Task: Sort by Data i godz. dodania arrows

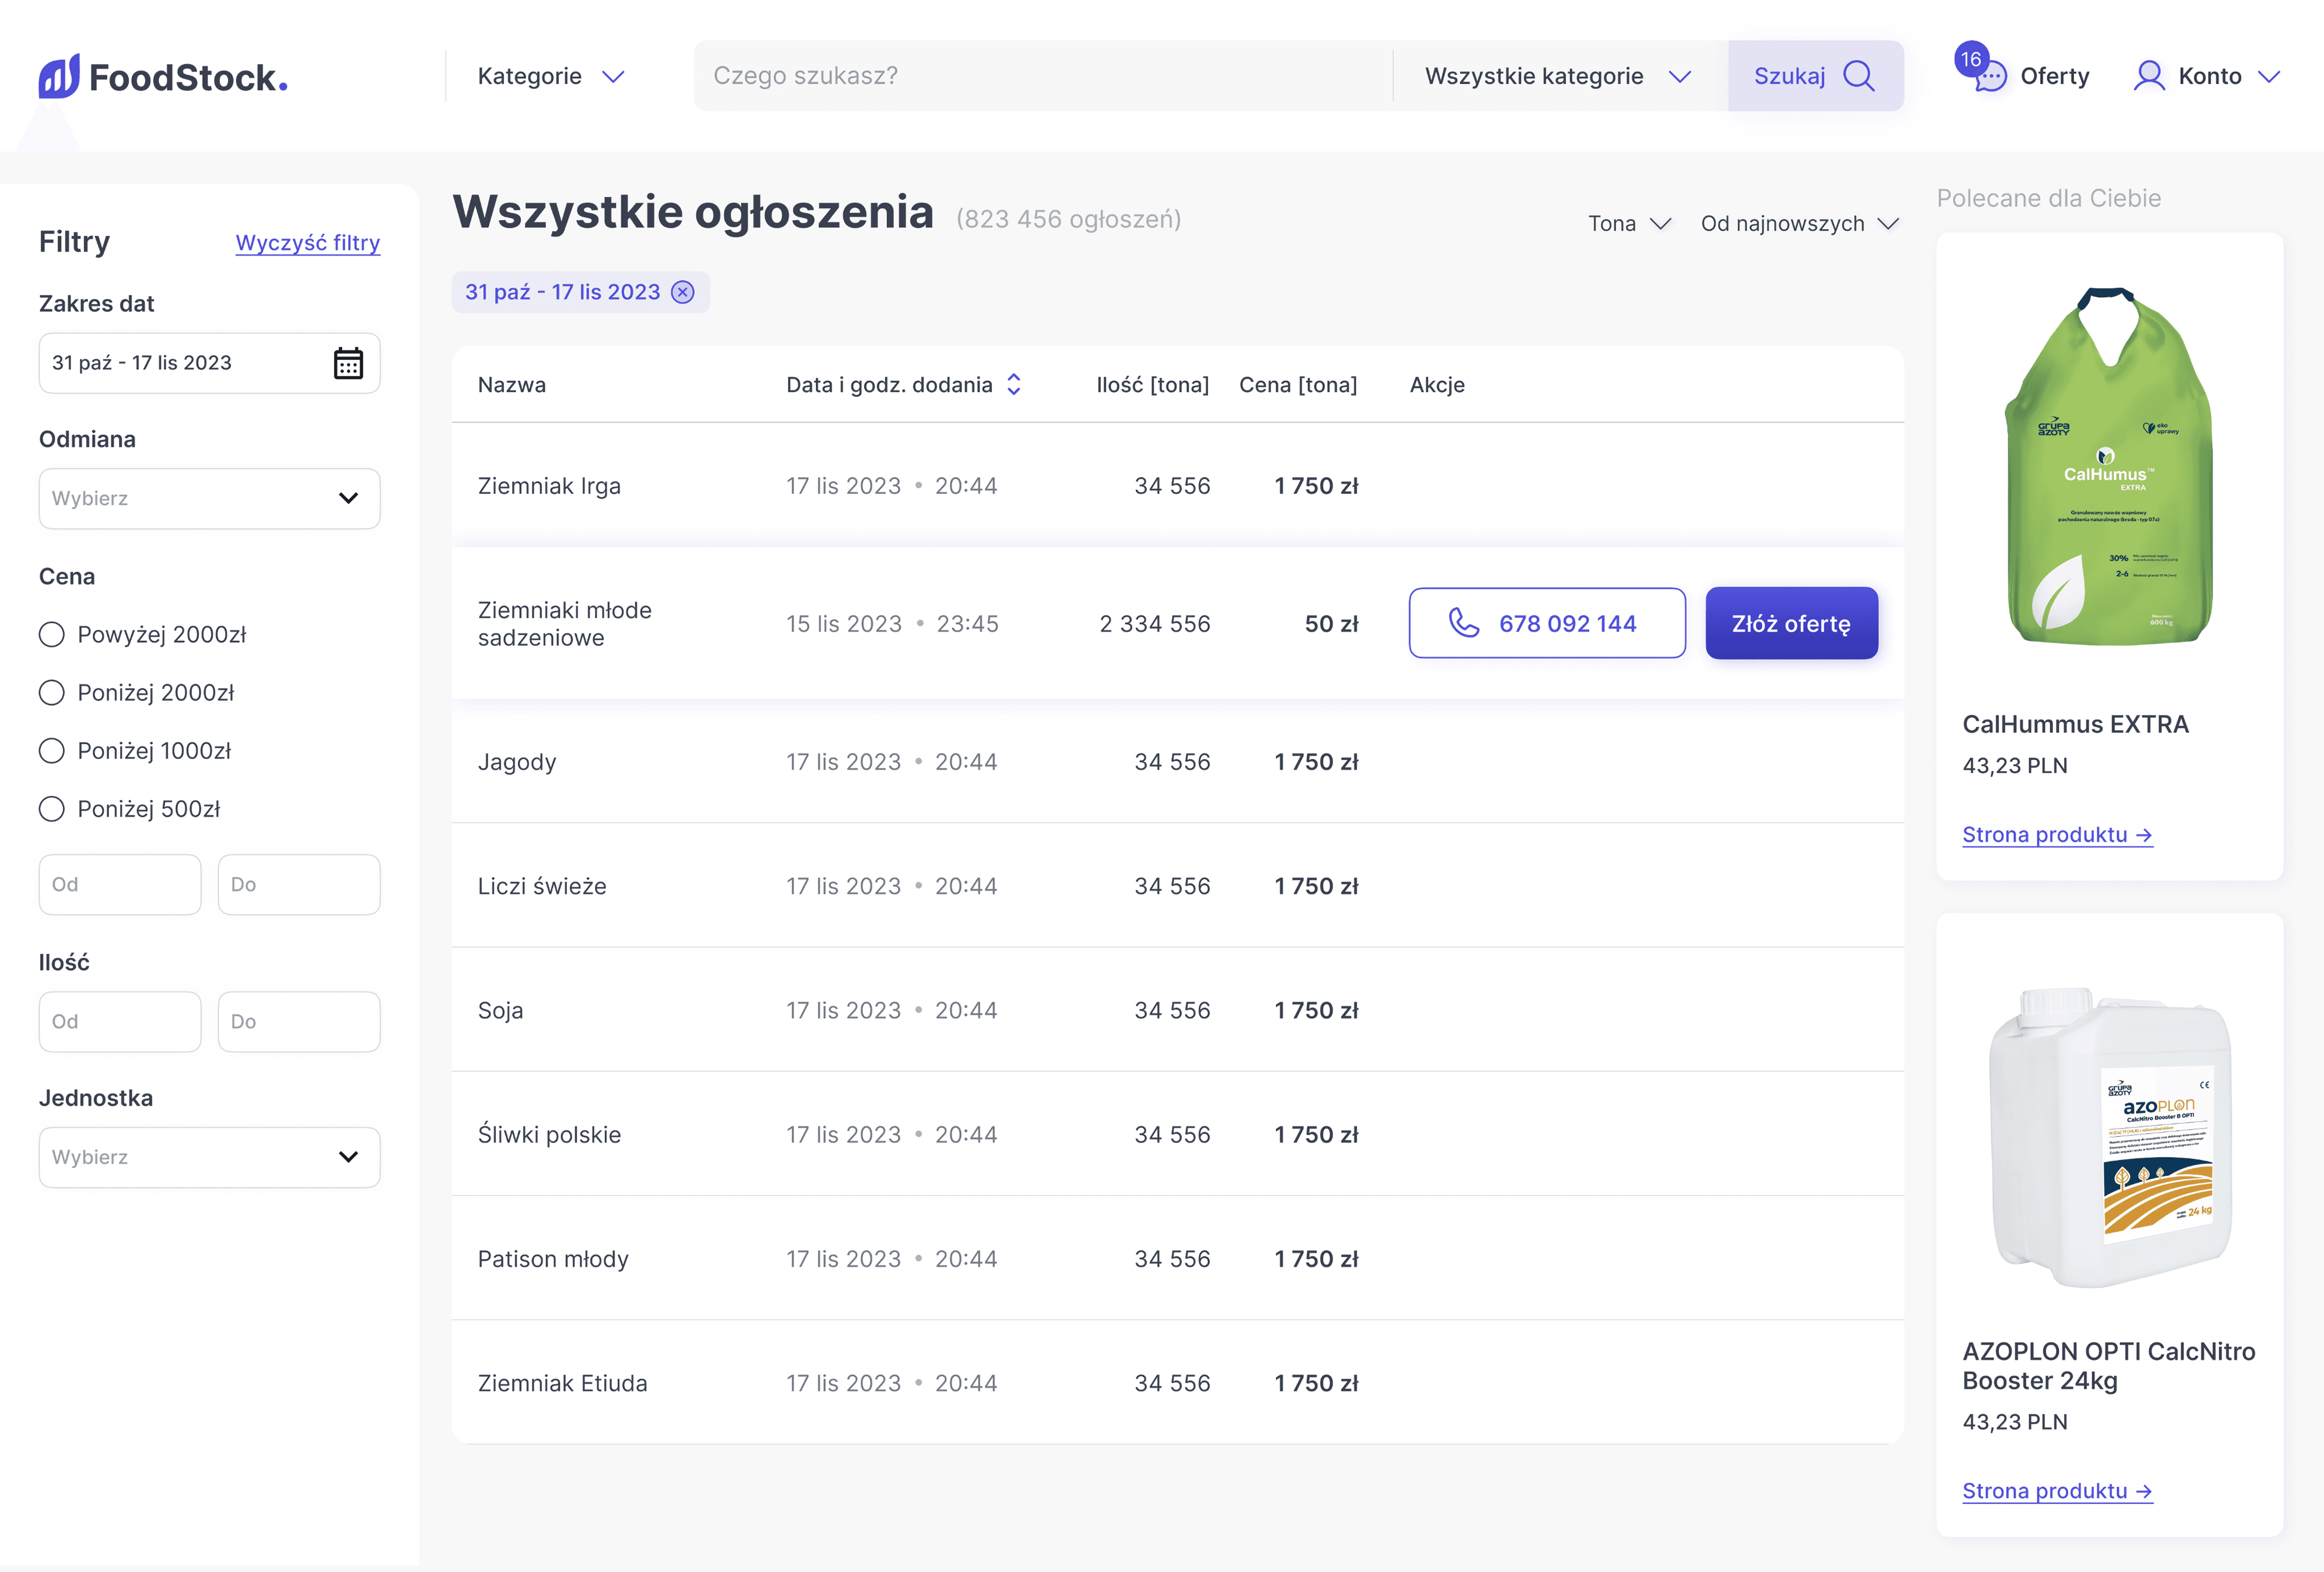Action: point(1014,385)
